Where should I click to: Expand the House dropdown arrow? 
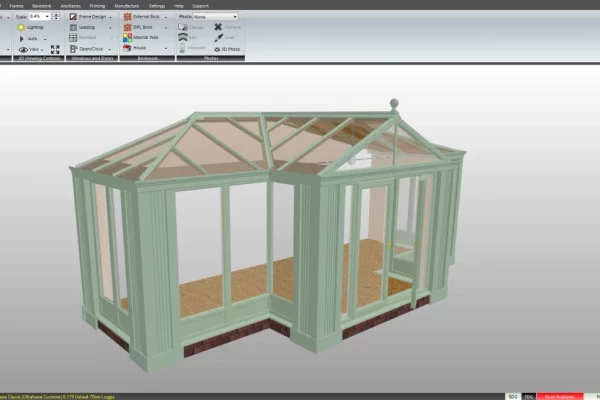pyautogui.click(x=166, y=48)
